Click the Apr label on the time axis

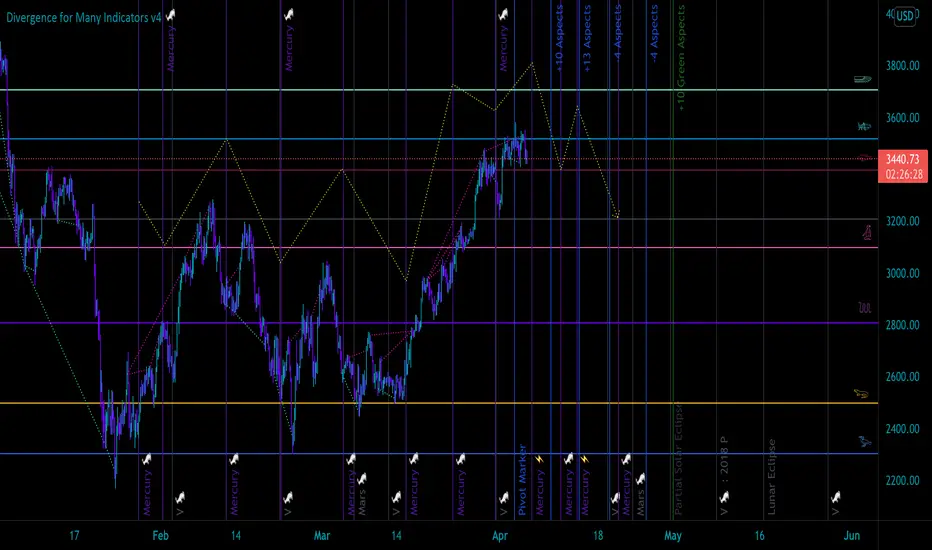[500, 535]
